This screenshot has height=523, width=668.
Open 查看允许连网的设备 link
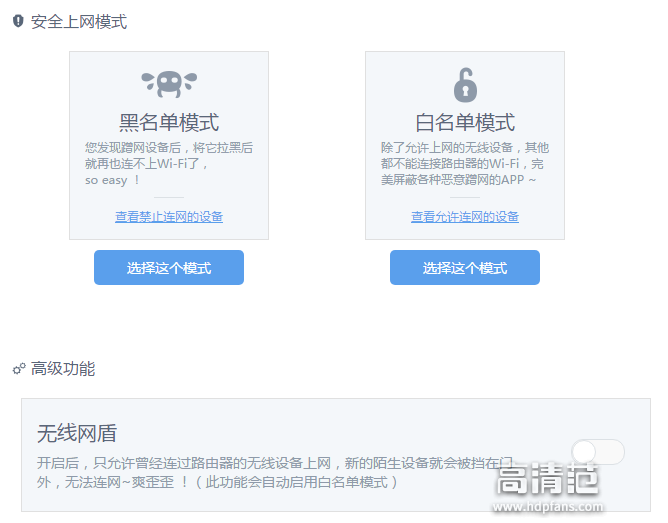(x=465, y=217)
